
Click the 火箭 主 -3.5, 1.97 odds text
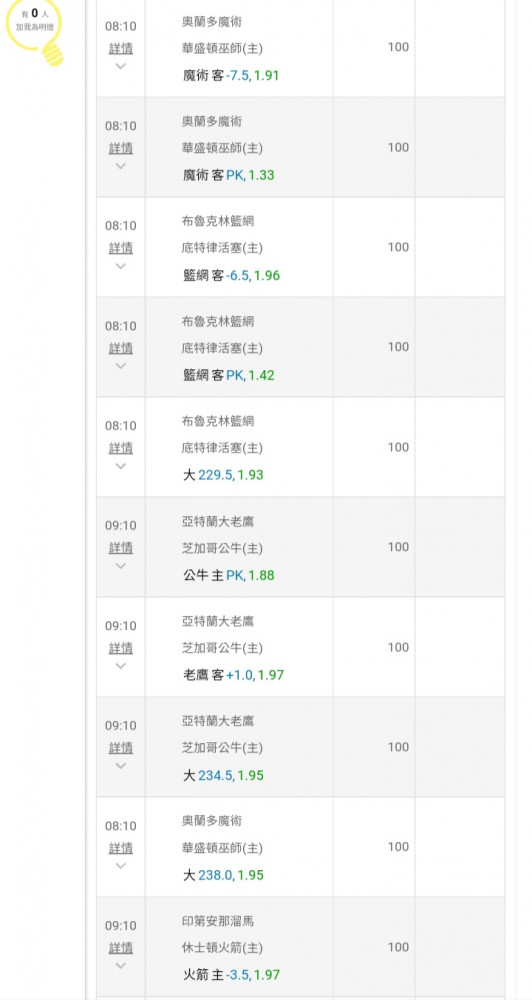232,975
